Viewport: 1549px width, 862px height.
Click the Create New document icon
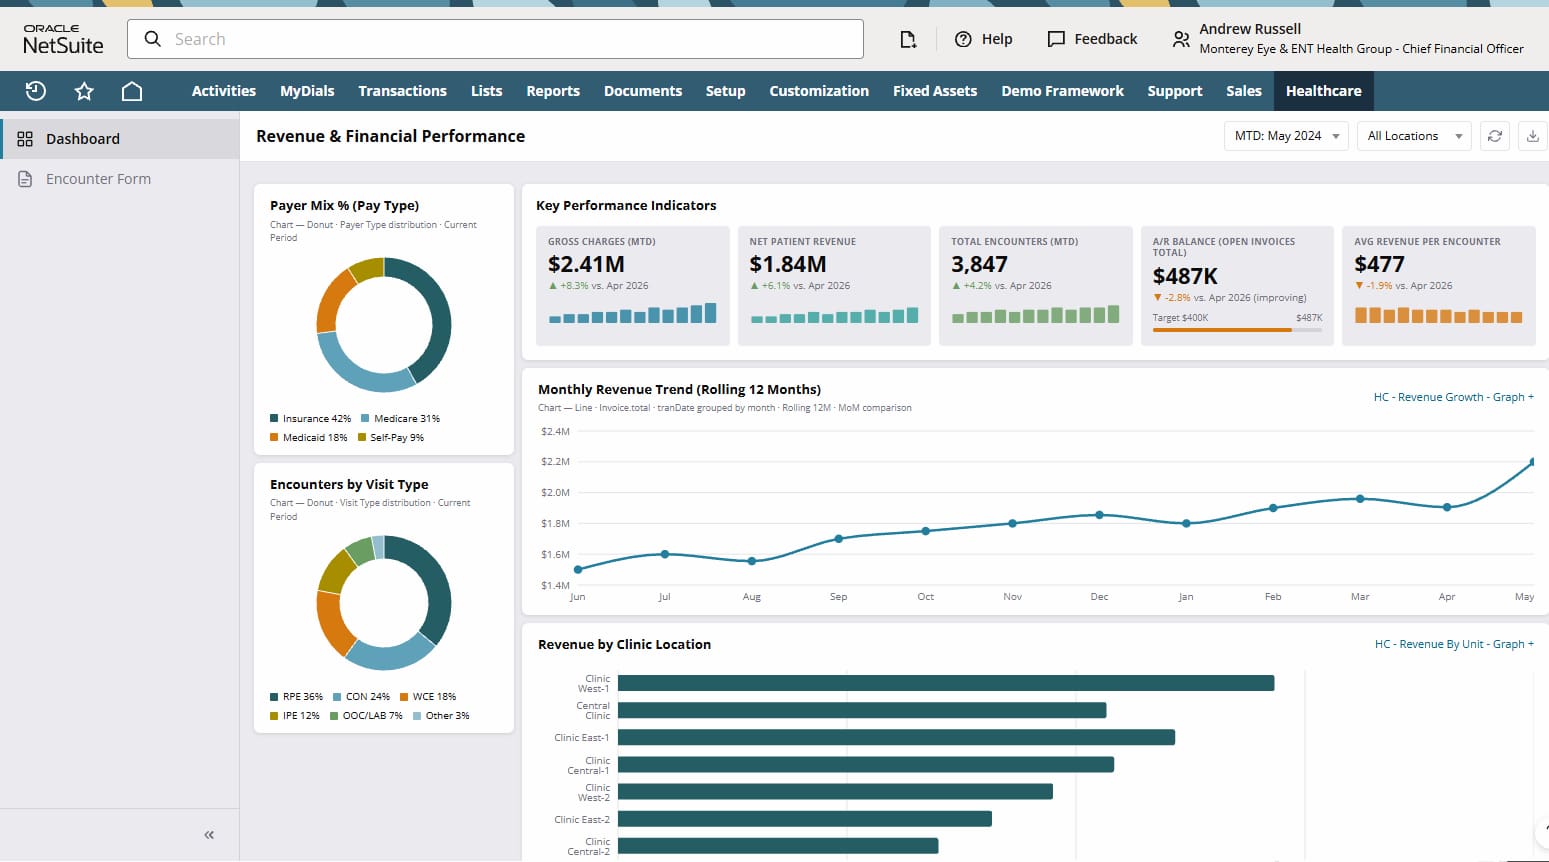coord(907,39)
